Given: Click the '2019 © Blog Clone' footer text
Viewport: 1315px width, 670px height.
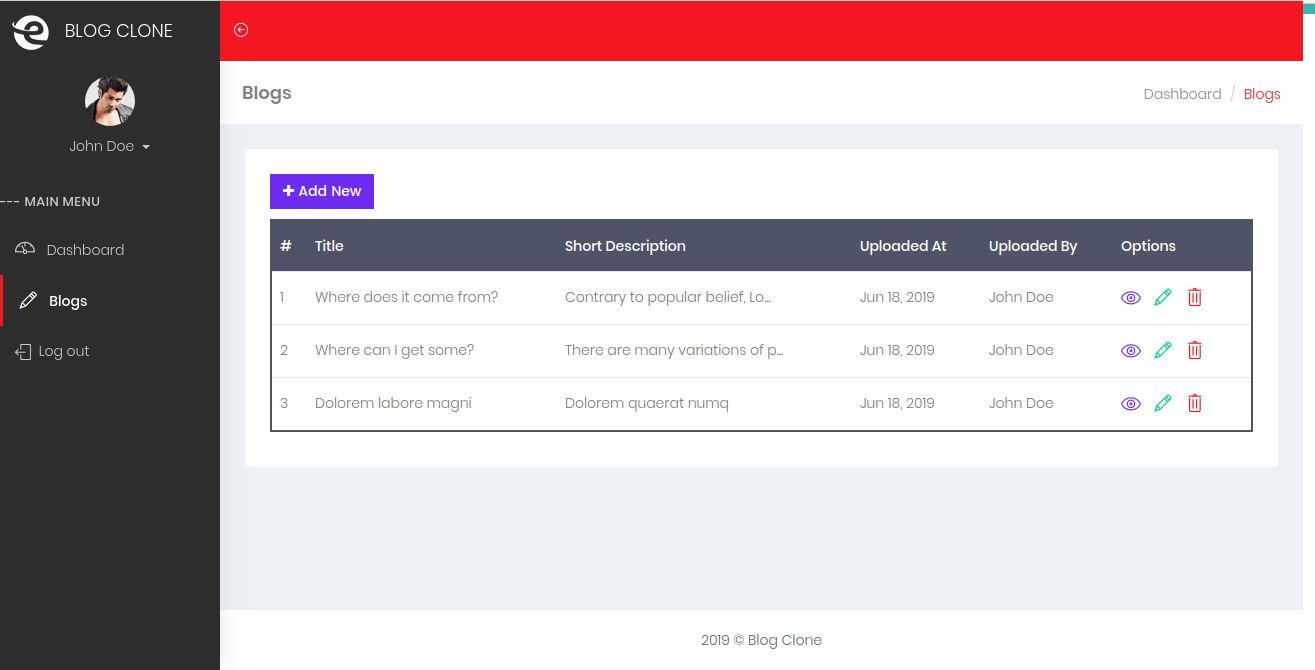Looking at the screenshot, I should 761,640.
